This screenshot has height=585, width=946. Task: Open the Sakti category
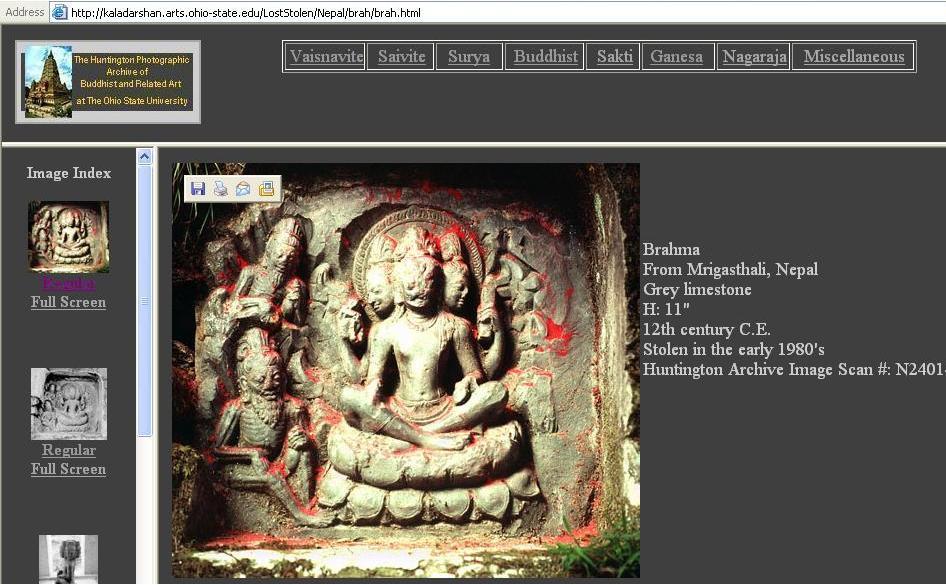pos(614,57)
